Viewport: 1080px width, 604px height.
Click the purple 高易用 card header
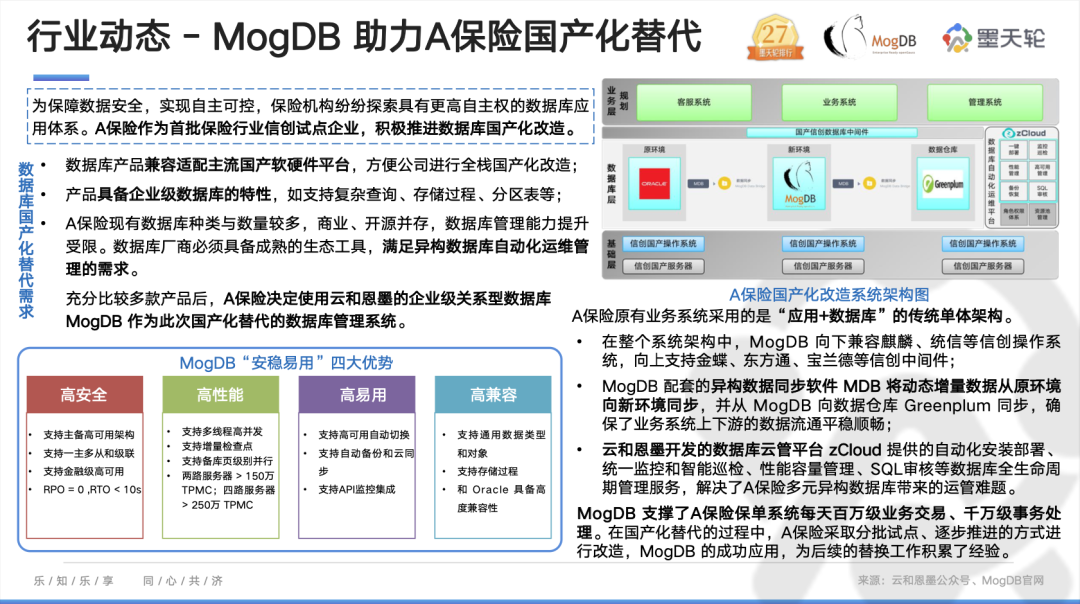(x=357, y=395)
